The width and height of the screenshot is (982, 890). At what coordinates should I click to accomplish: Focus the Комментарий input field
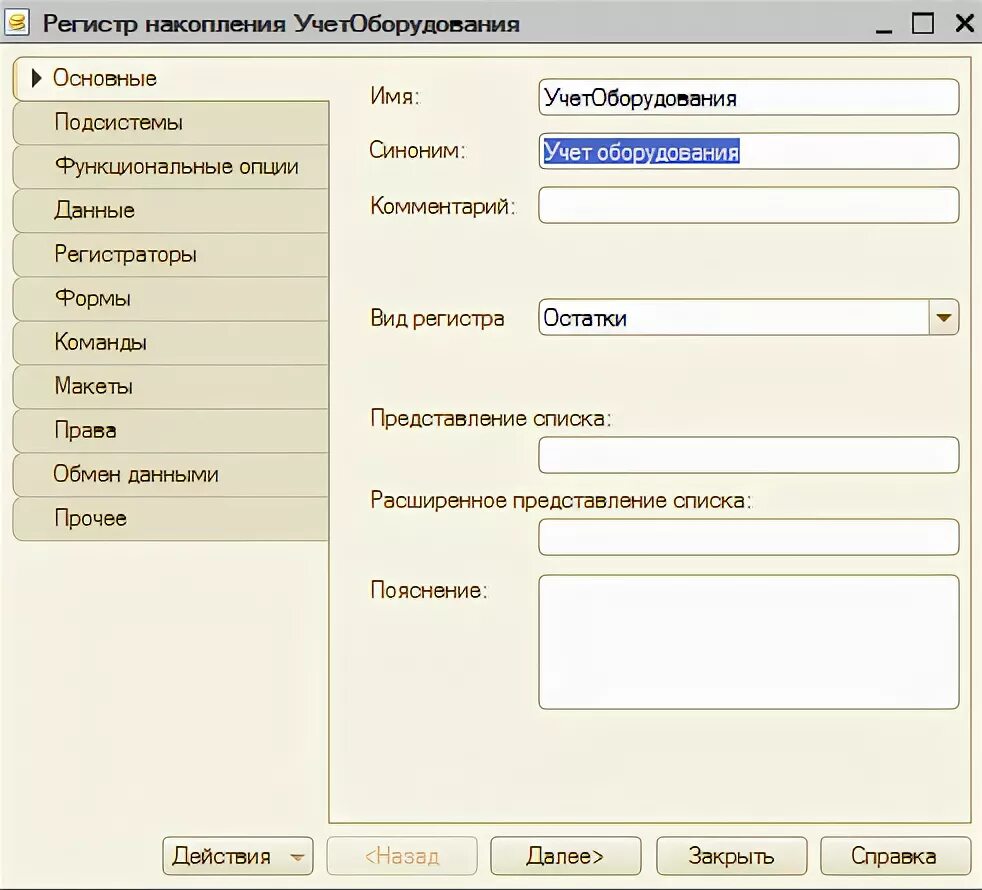click(748, 205)
